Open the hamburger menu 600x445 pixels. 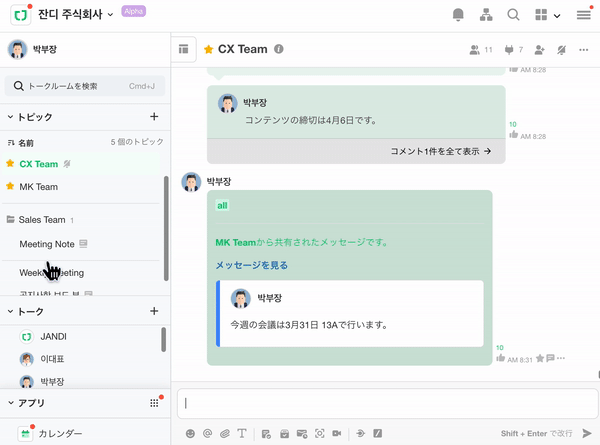click(x=584, y=15)
